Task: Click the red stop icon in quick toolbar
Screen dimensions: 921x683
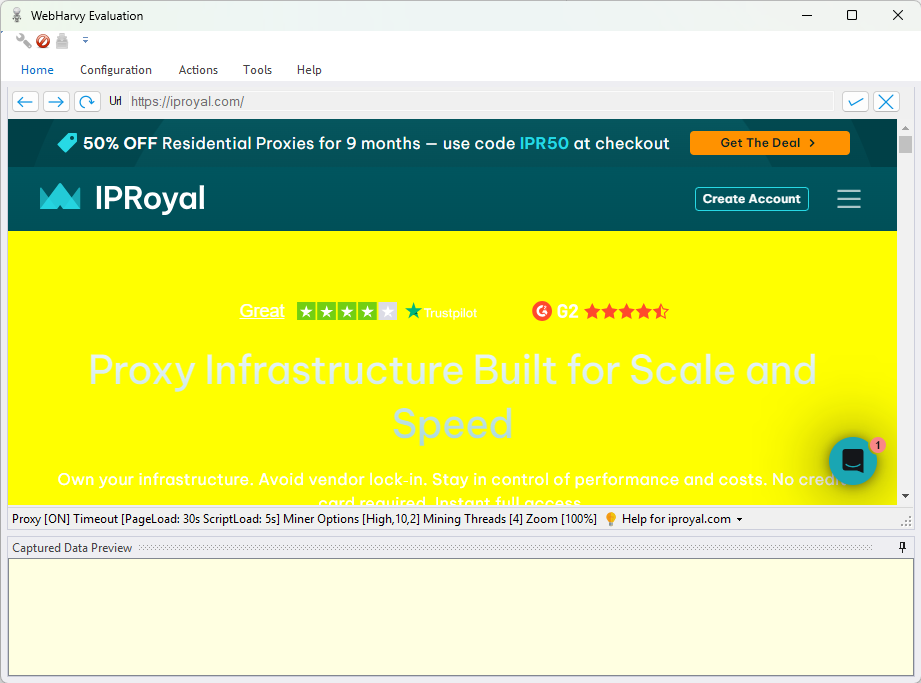Action: click(43, 41)
